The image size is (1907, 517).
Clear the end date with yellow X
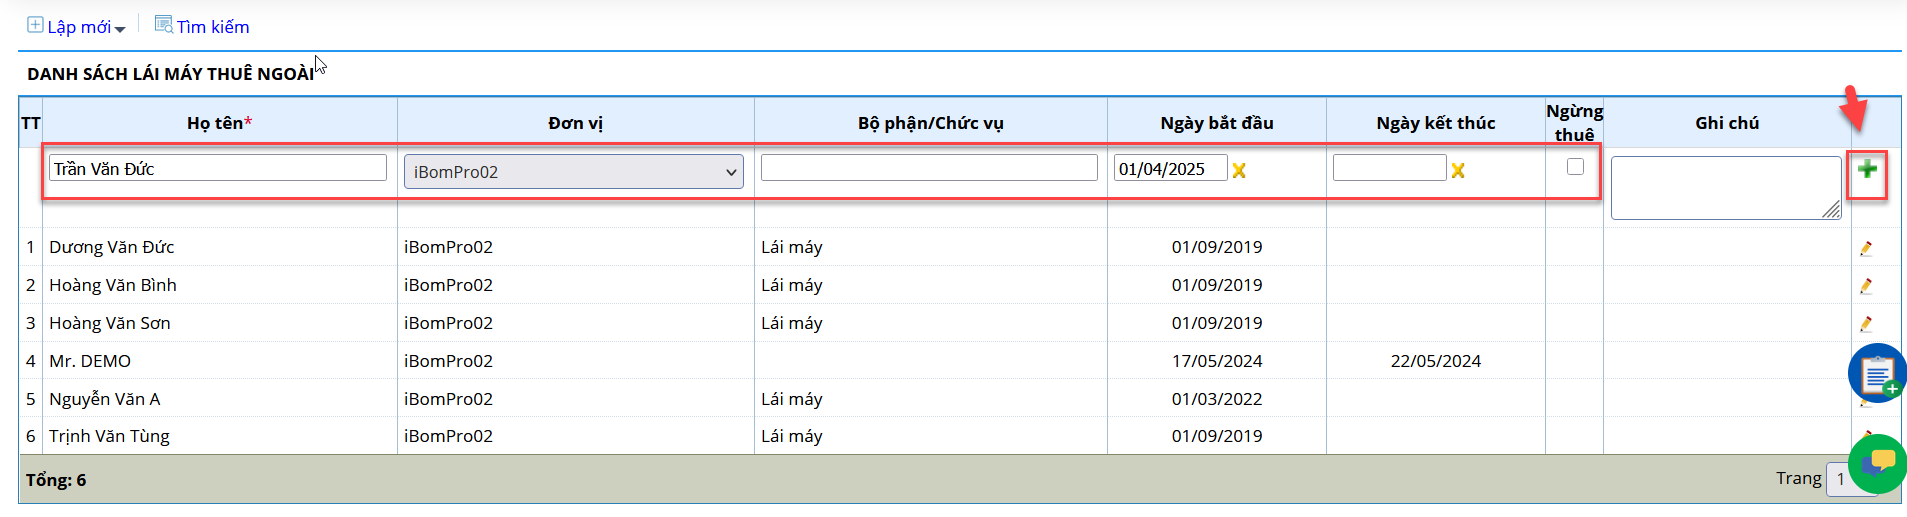1458,171
